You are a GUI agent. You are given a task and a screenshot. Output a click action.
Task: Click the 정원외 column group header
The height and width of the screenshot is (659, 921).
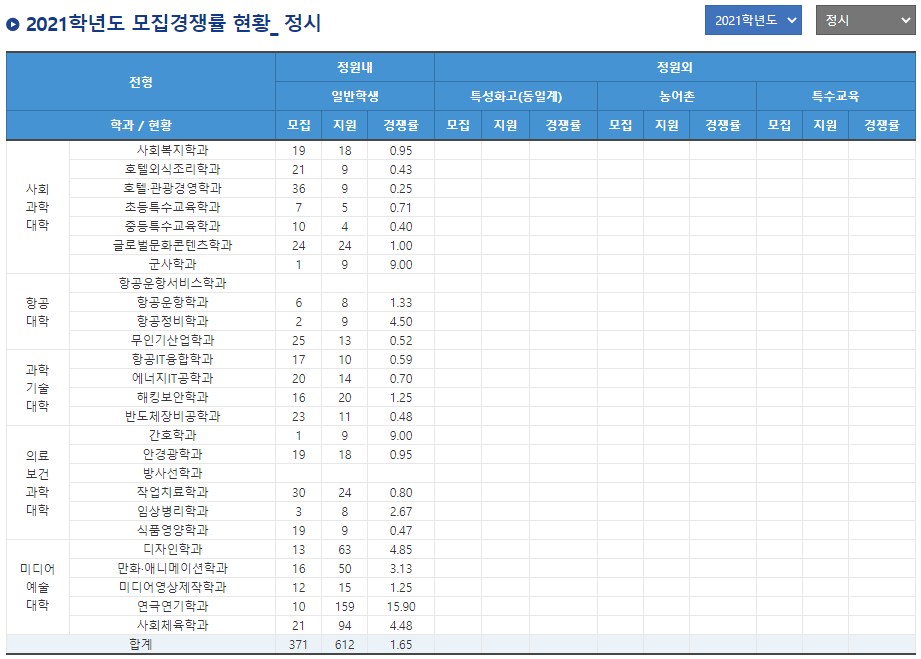coord(675,68)
